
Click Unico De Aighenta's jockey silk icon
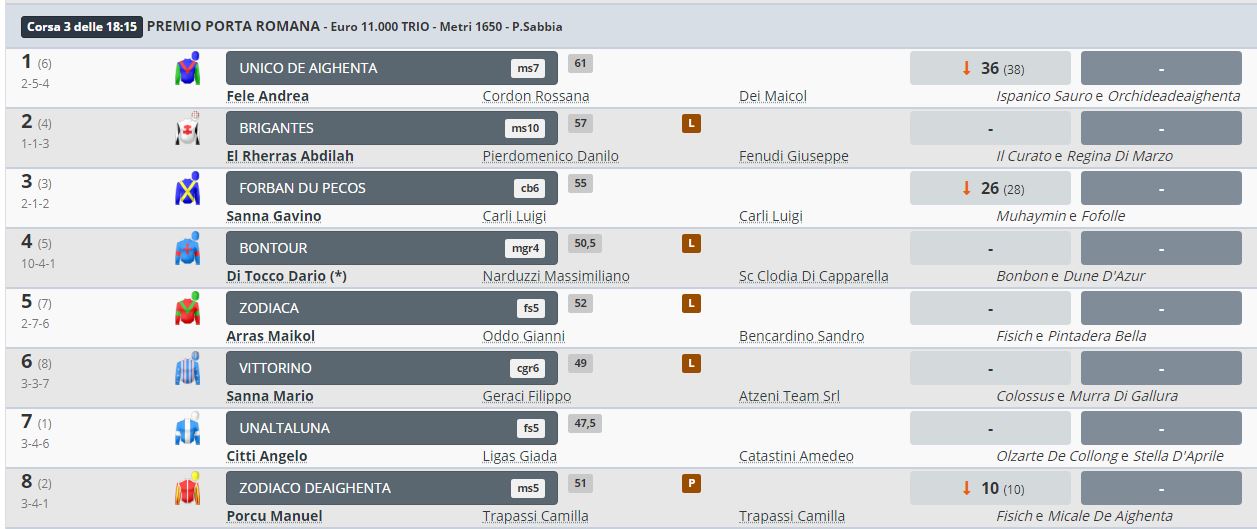point(187,69)
